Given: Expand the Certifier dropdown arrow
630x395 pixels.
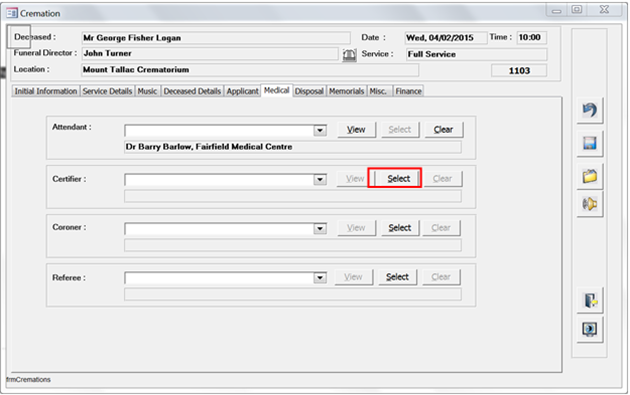Looking at the screenshot, I should point(320,179).
